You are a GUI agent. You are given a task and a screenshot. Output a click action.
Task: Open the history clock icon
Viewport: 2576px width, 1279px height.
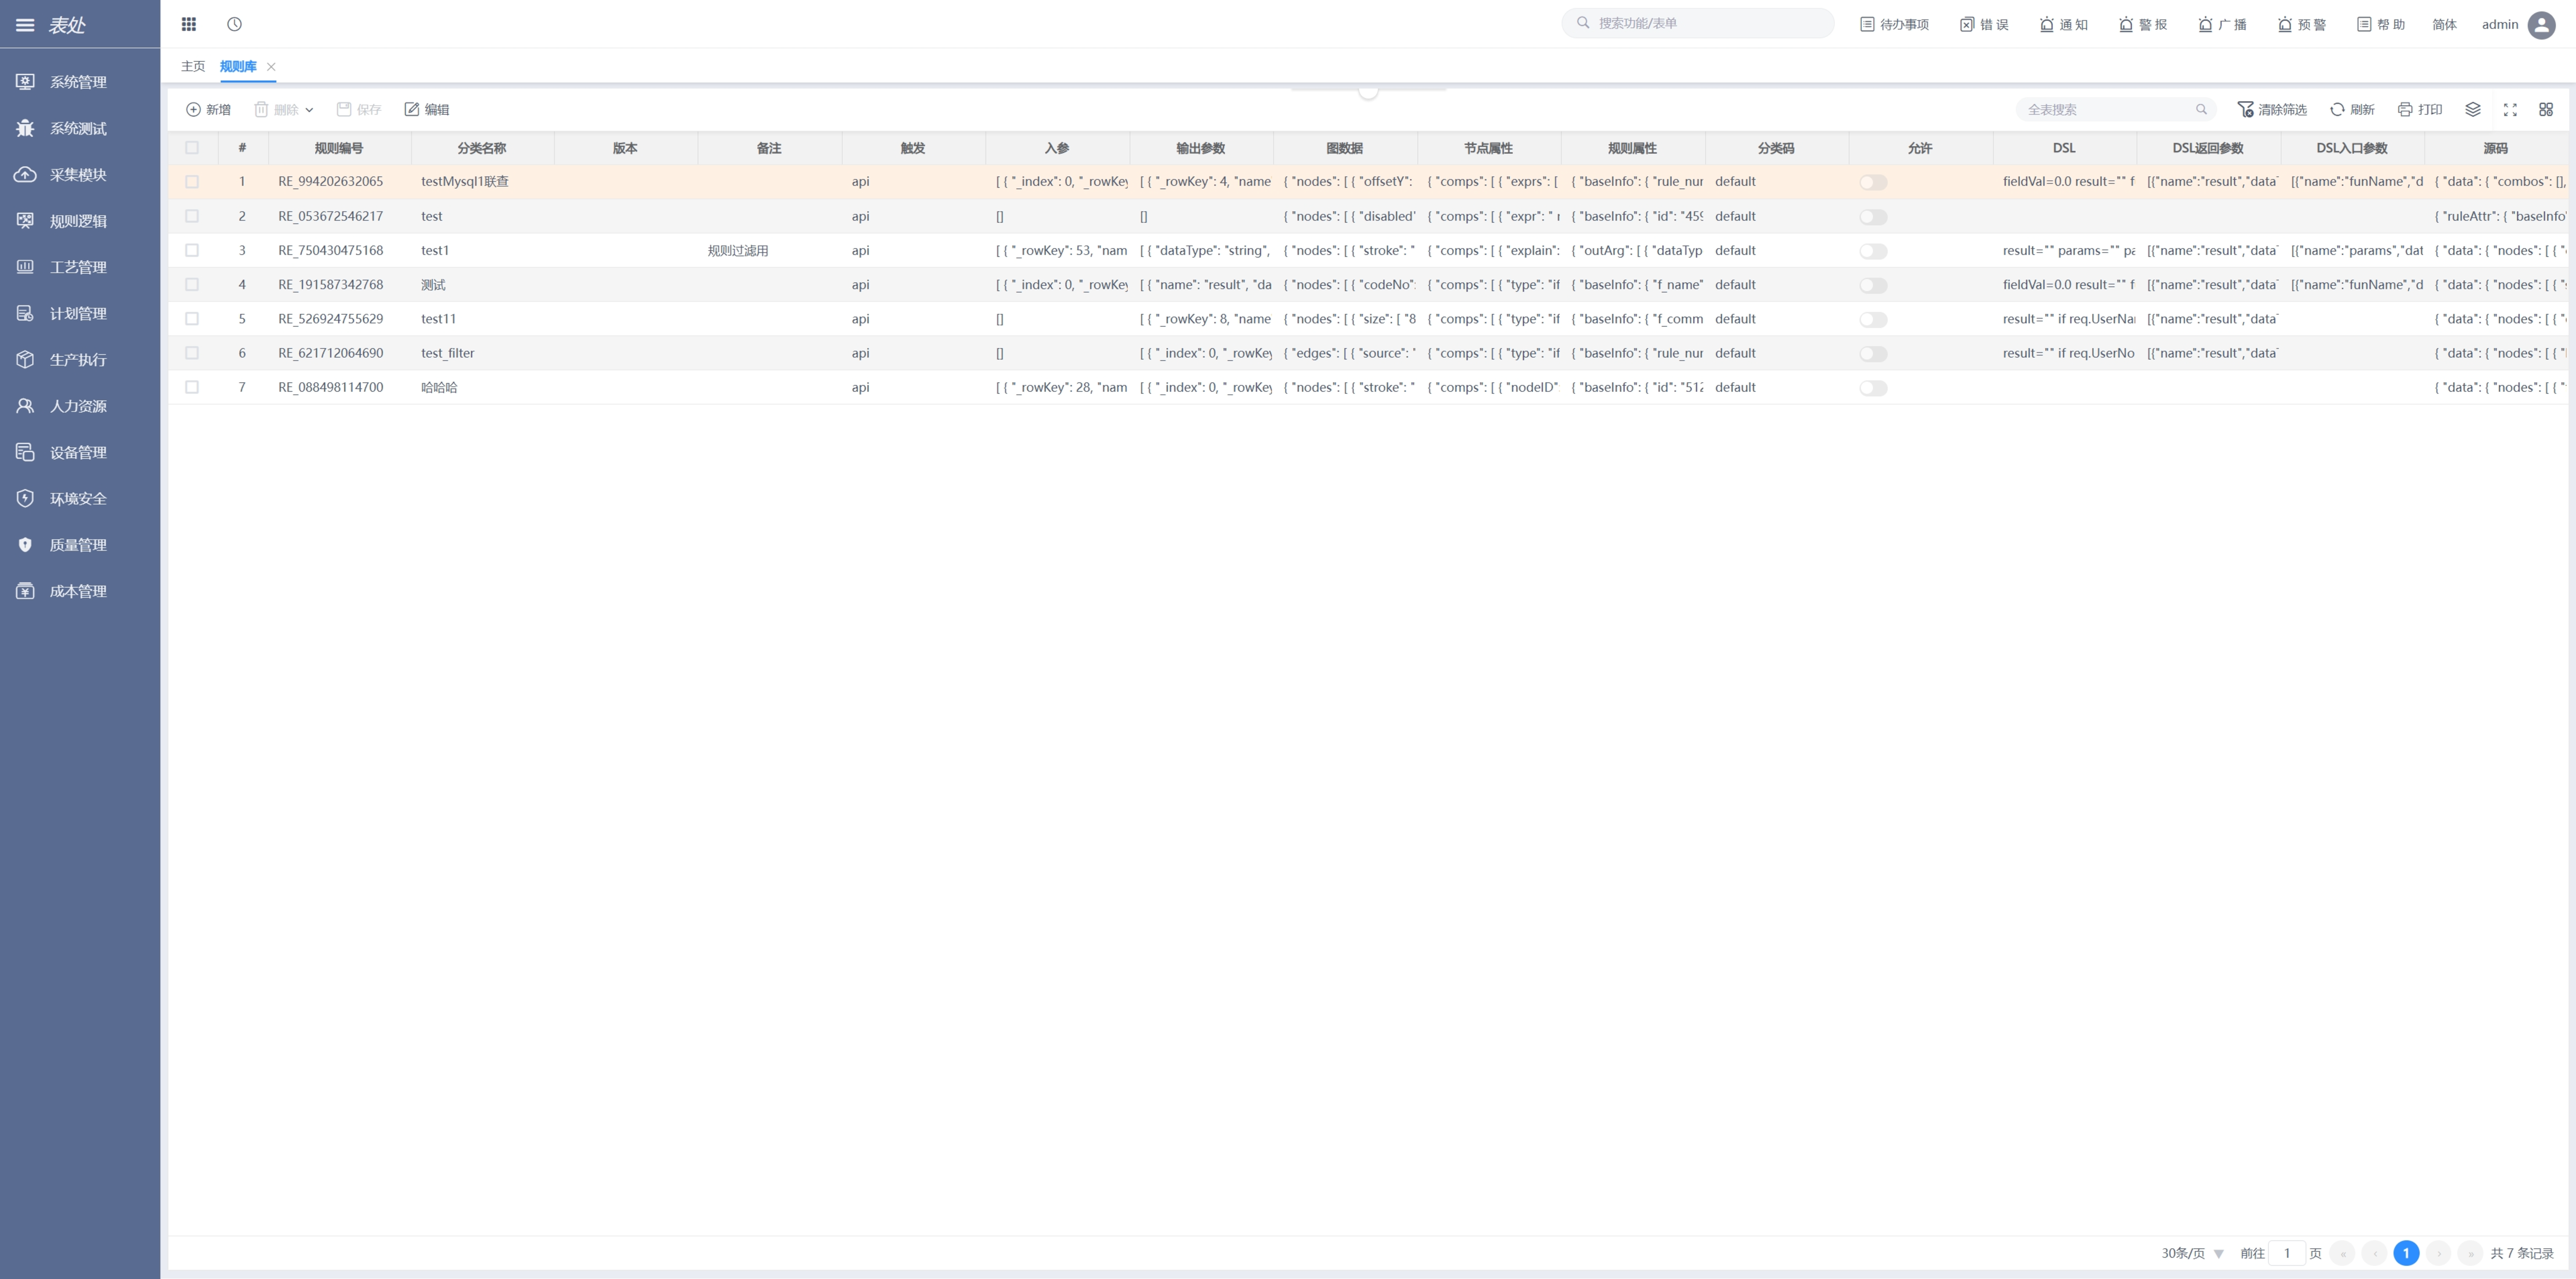(x=234, y=24)
